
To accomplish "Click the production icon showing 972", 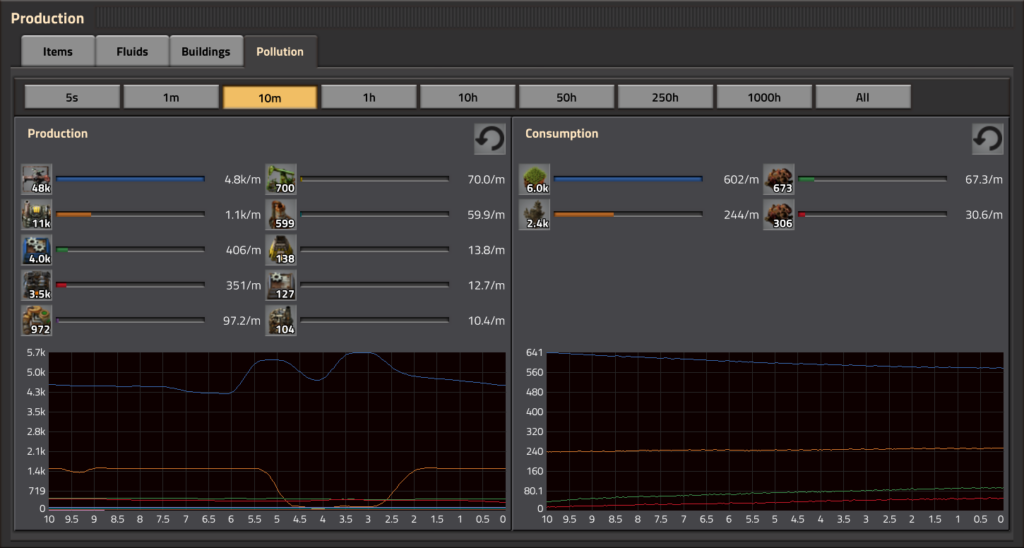I will click(37, 321).
